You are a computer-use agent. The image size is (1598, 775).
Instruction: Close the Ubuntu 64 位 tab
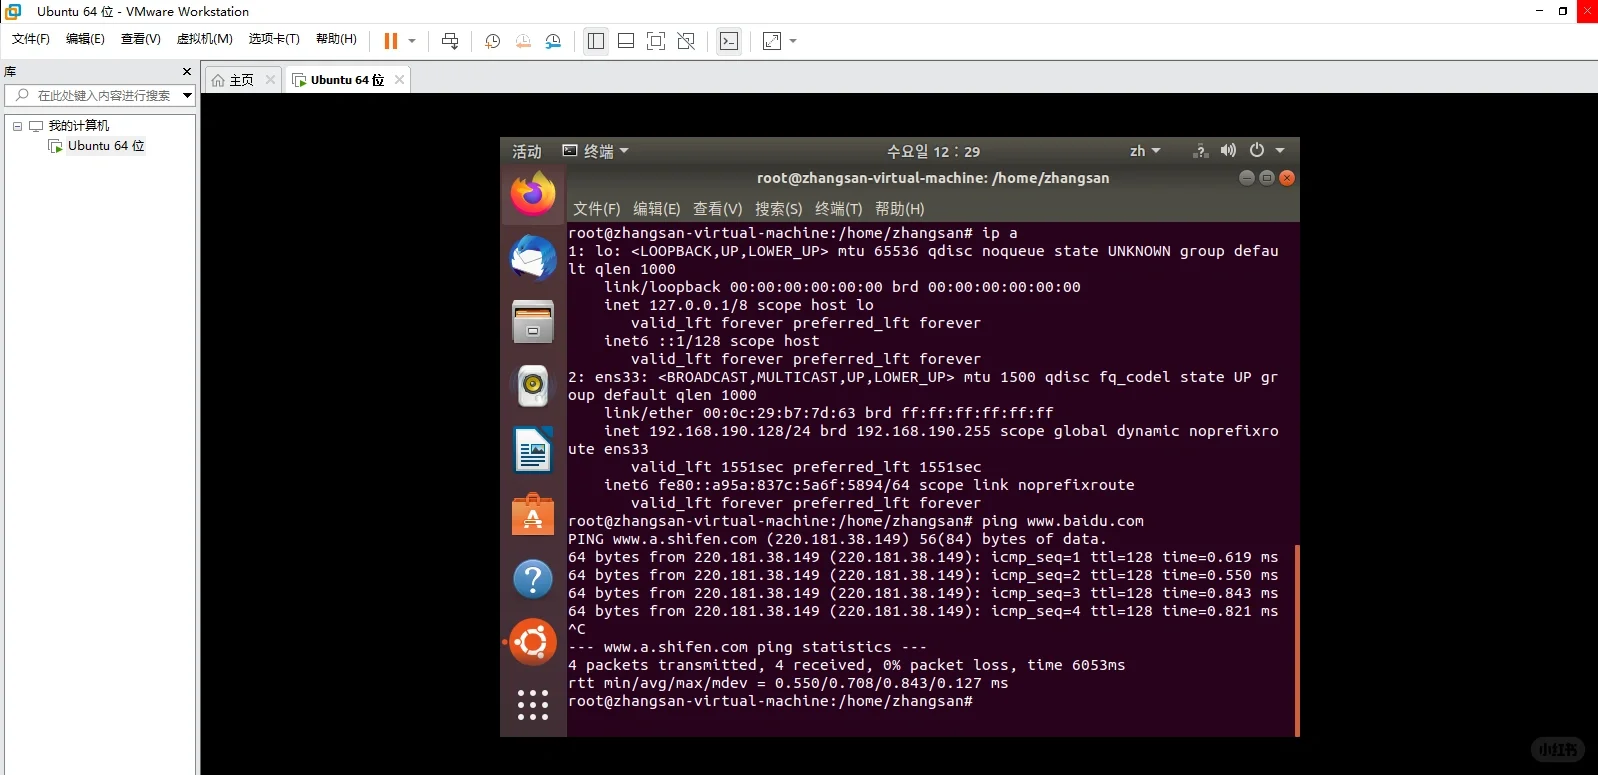[x=399, y=80]
